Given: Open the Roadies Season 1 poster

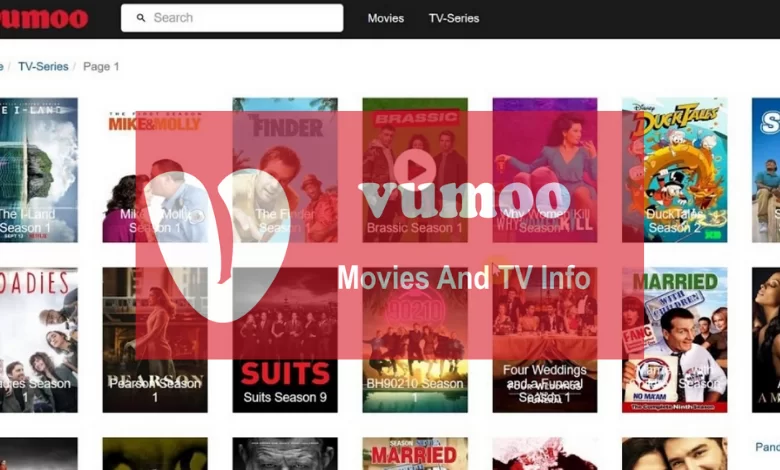Looking at the screenshot, I should (x=39, y=340).
